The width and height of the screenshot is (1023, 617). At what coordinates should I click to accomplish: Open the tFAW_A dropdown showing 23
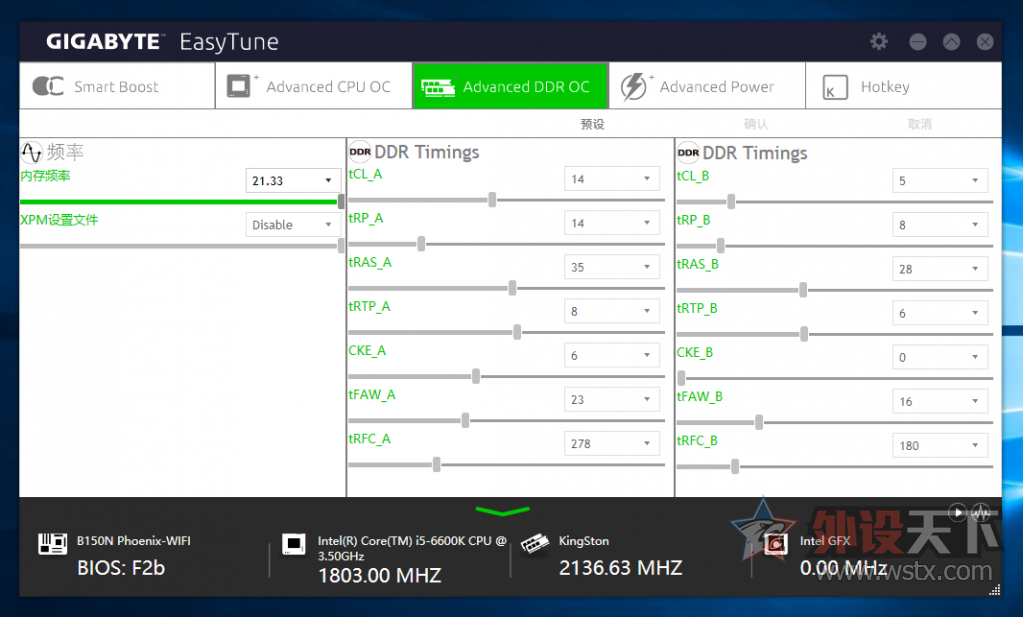pos(612,399)
